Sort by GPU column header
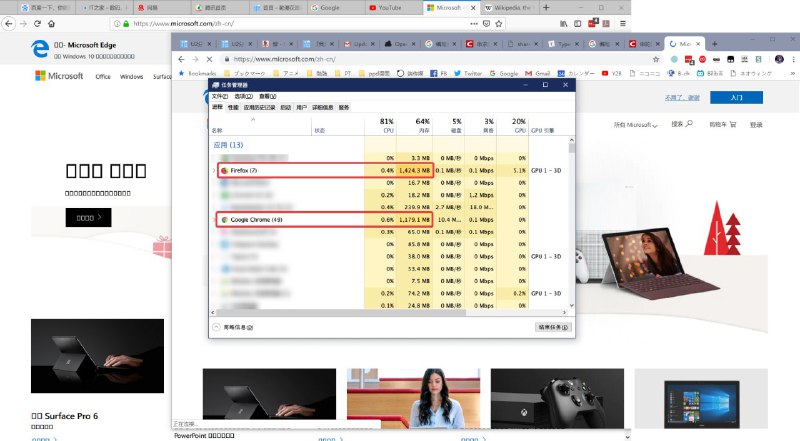This screenshot has width=800, height=441. [x=513, y=126]
